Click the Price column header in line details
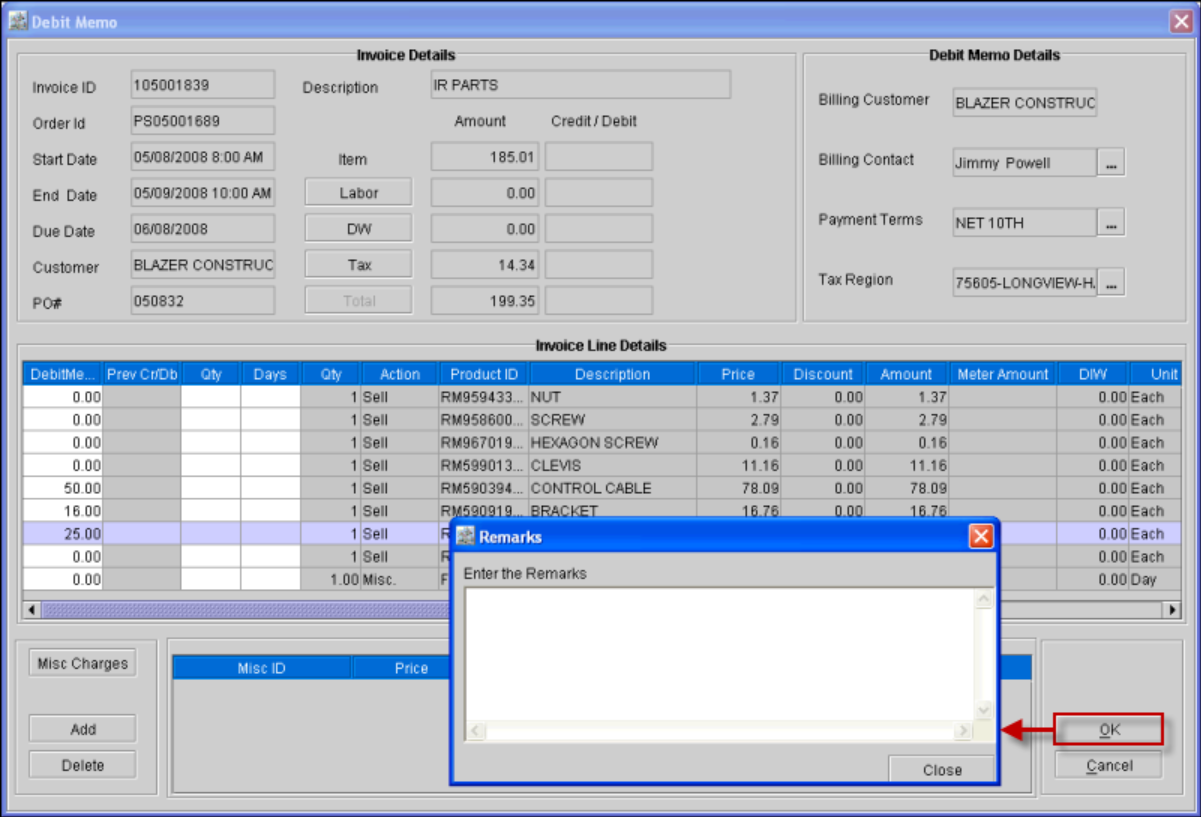 [738, 374]
